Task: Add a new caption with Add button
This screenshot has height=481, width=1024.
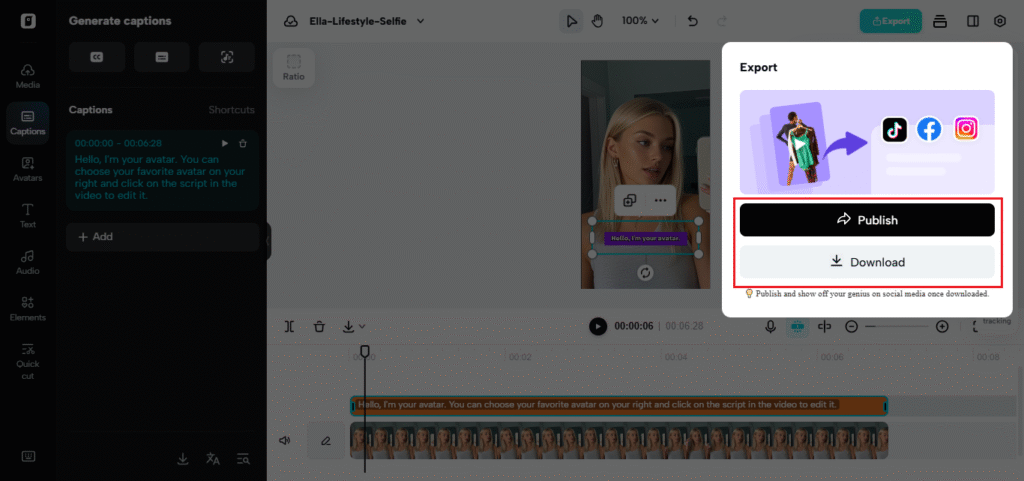Action: pyautogui.click(x=96, y=237)
